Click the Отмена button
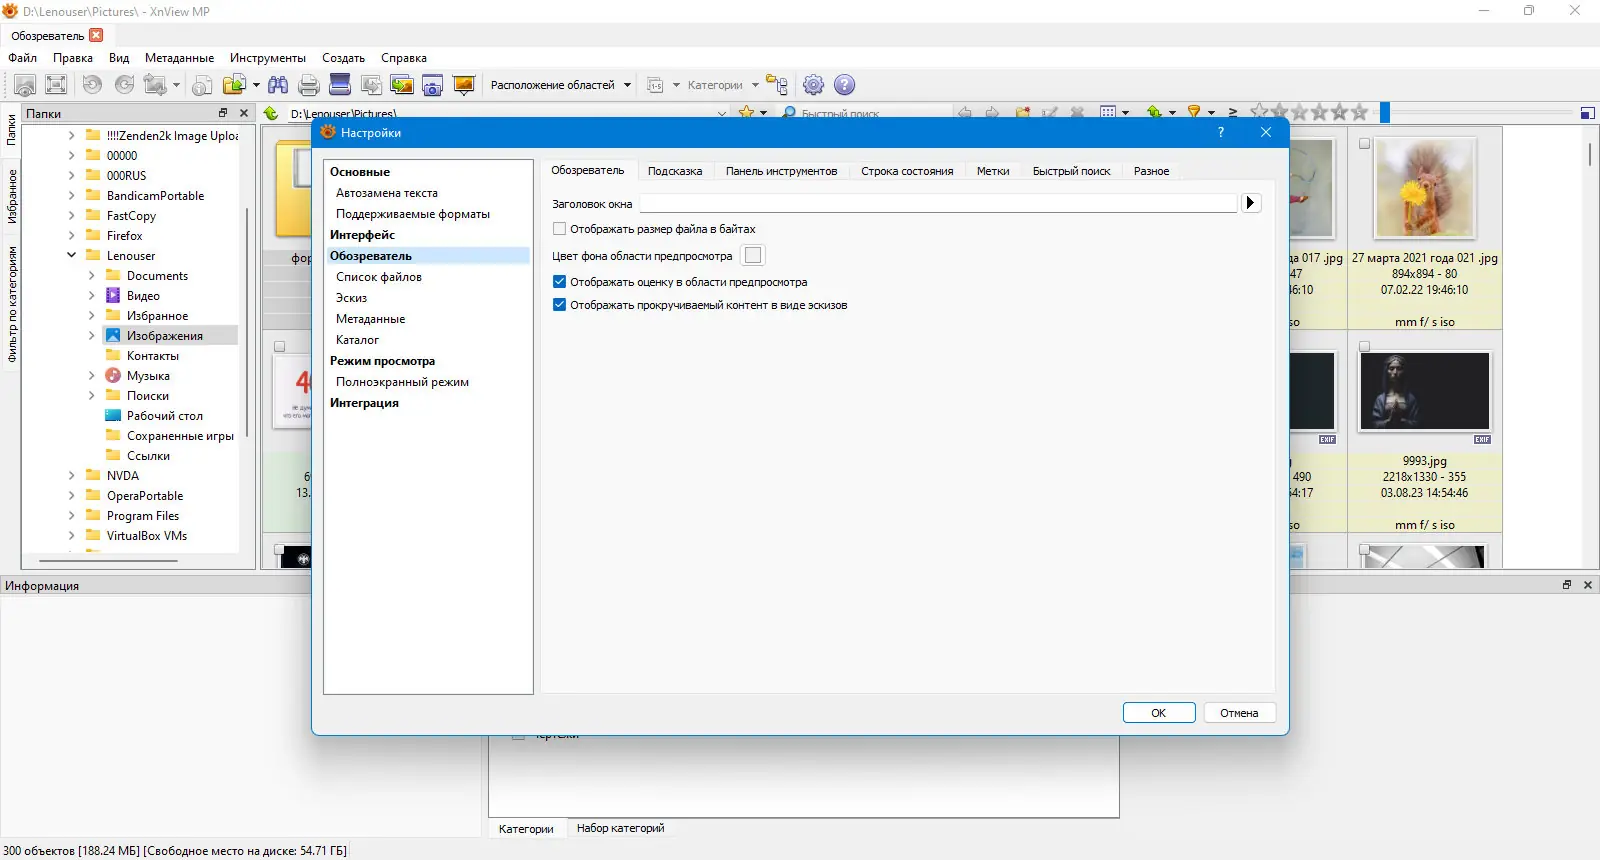 click(1239, 713)
